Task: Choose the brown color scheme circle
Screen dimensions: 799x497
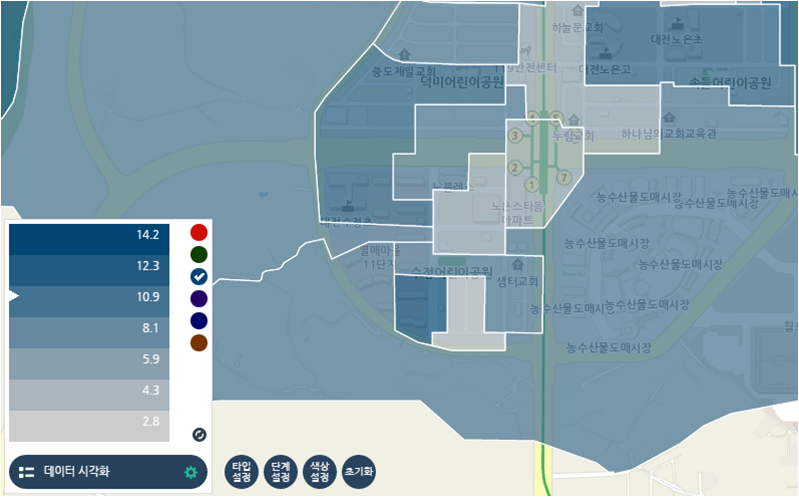Action: click(x=199, y=343)
